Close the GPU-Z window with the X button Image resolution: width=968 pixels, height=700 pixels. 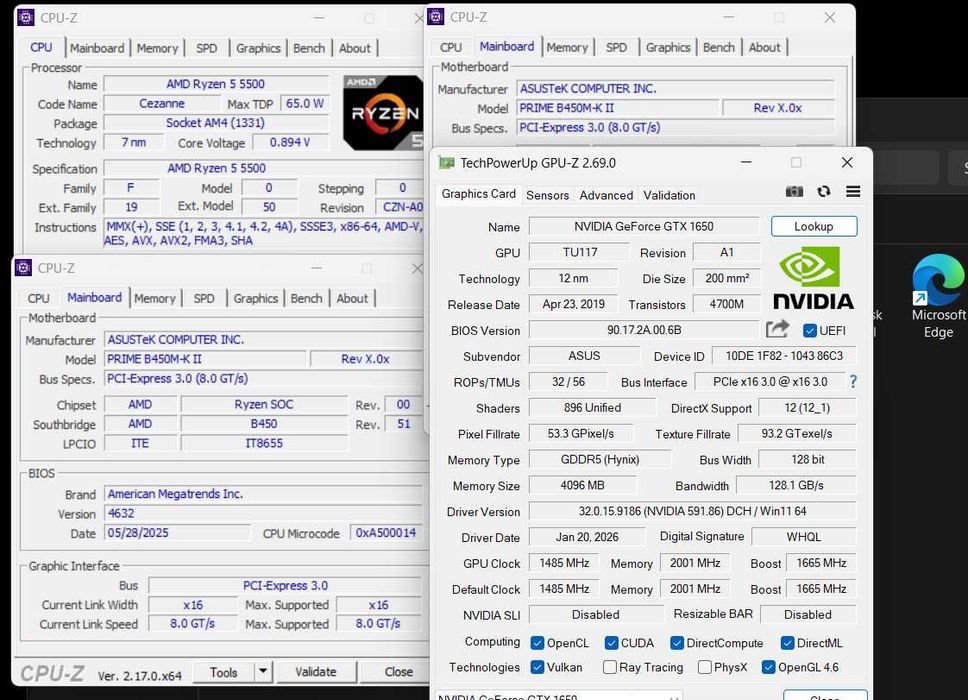point(847,162)
